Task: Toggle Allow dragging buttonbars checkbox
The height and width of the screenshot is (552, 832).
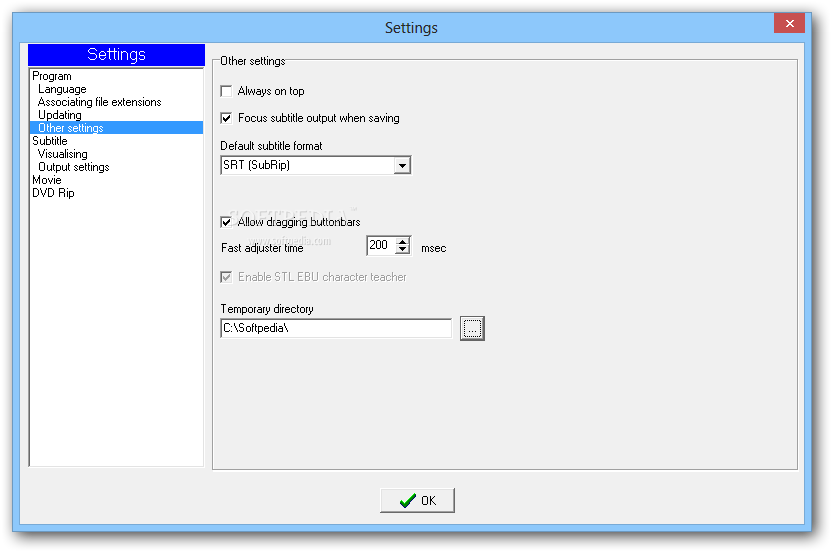Action: point(227,222)
